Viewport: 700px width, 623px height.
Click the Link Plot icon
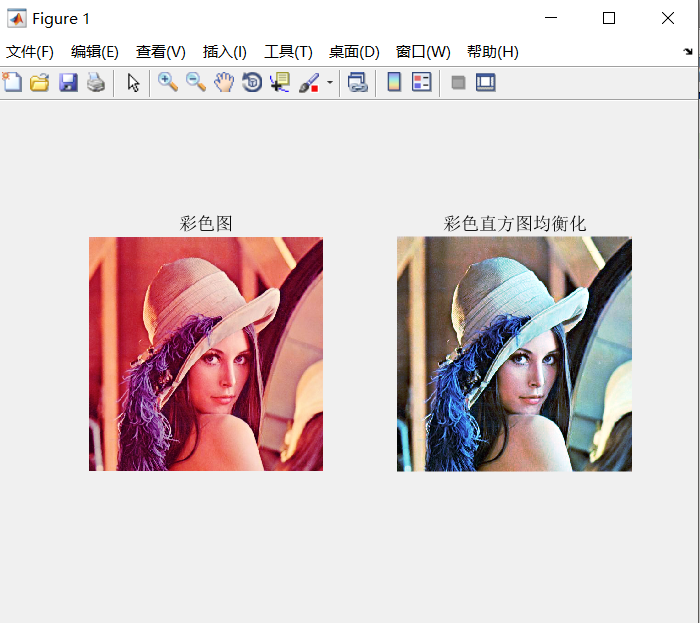tap(358, 83)
